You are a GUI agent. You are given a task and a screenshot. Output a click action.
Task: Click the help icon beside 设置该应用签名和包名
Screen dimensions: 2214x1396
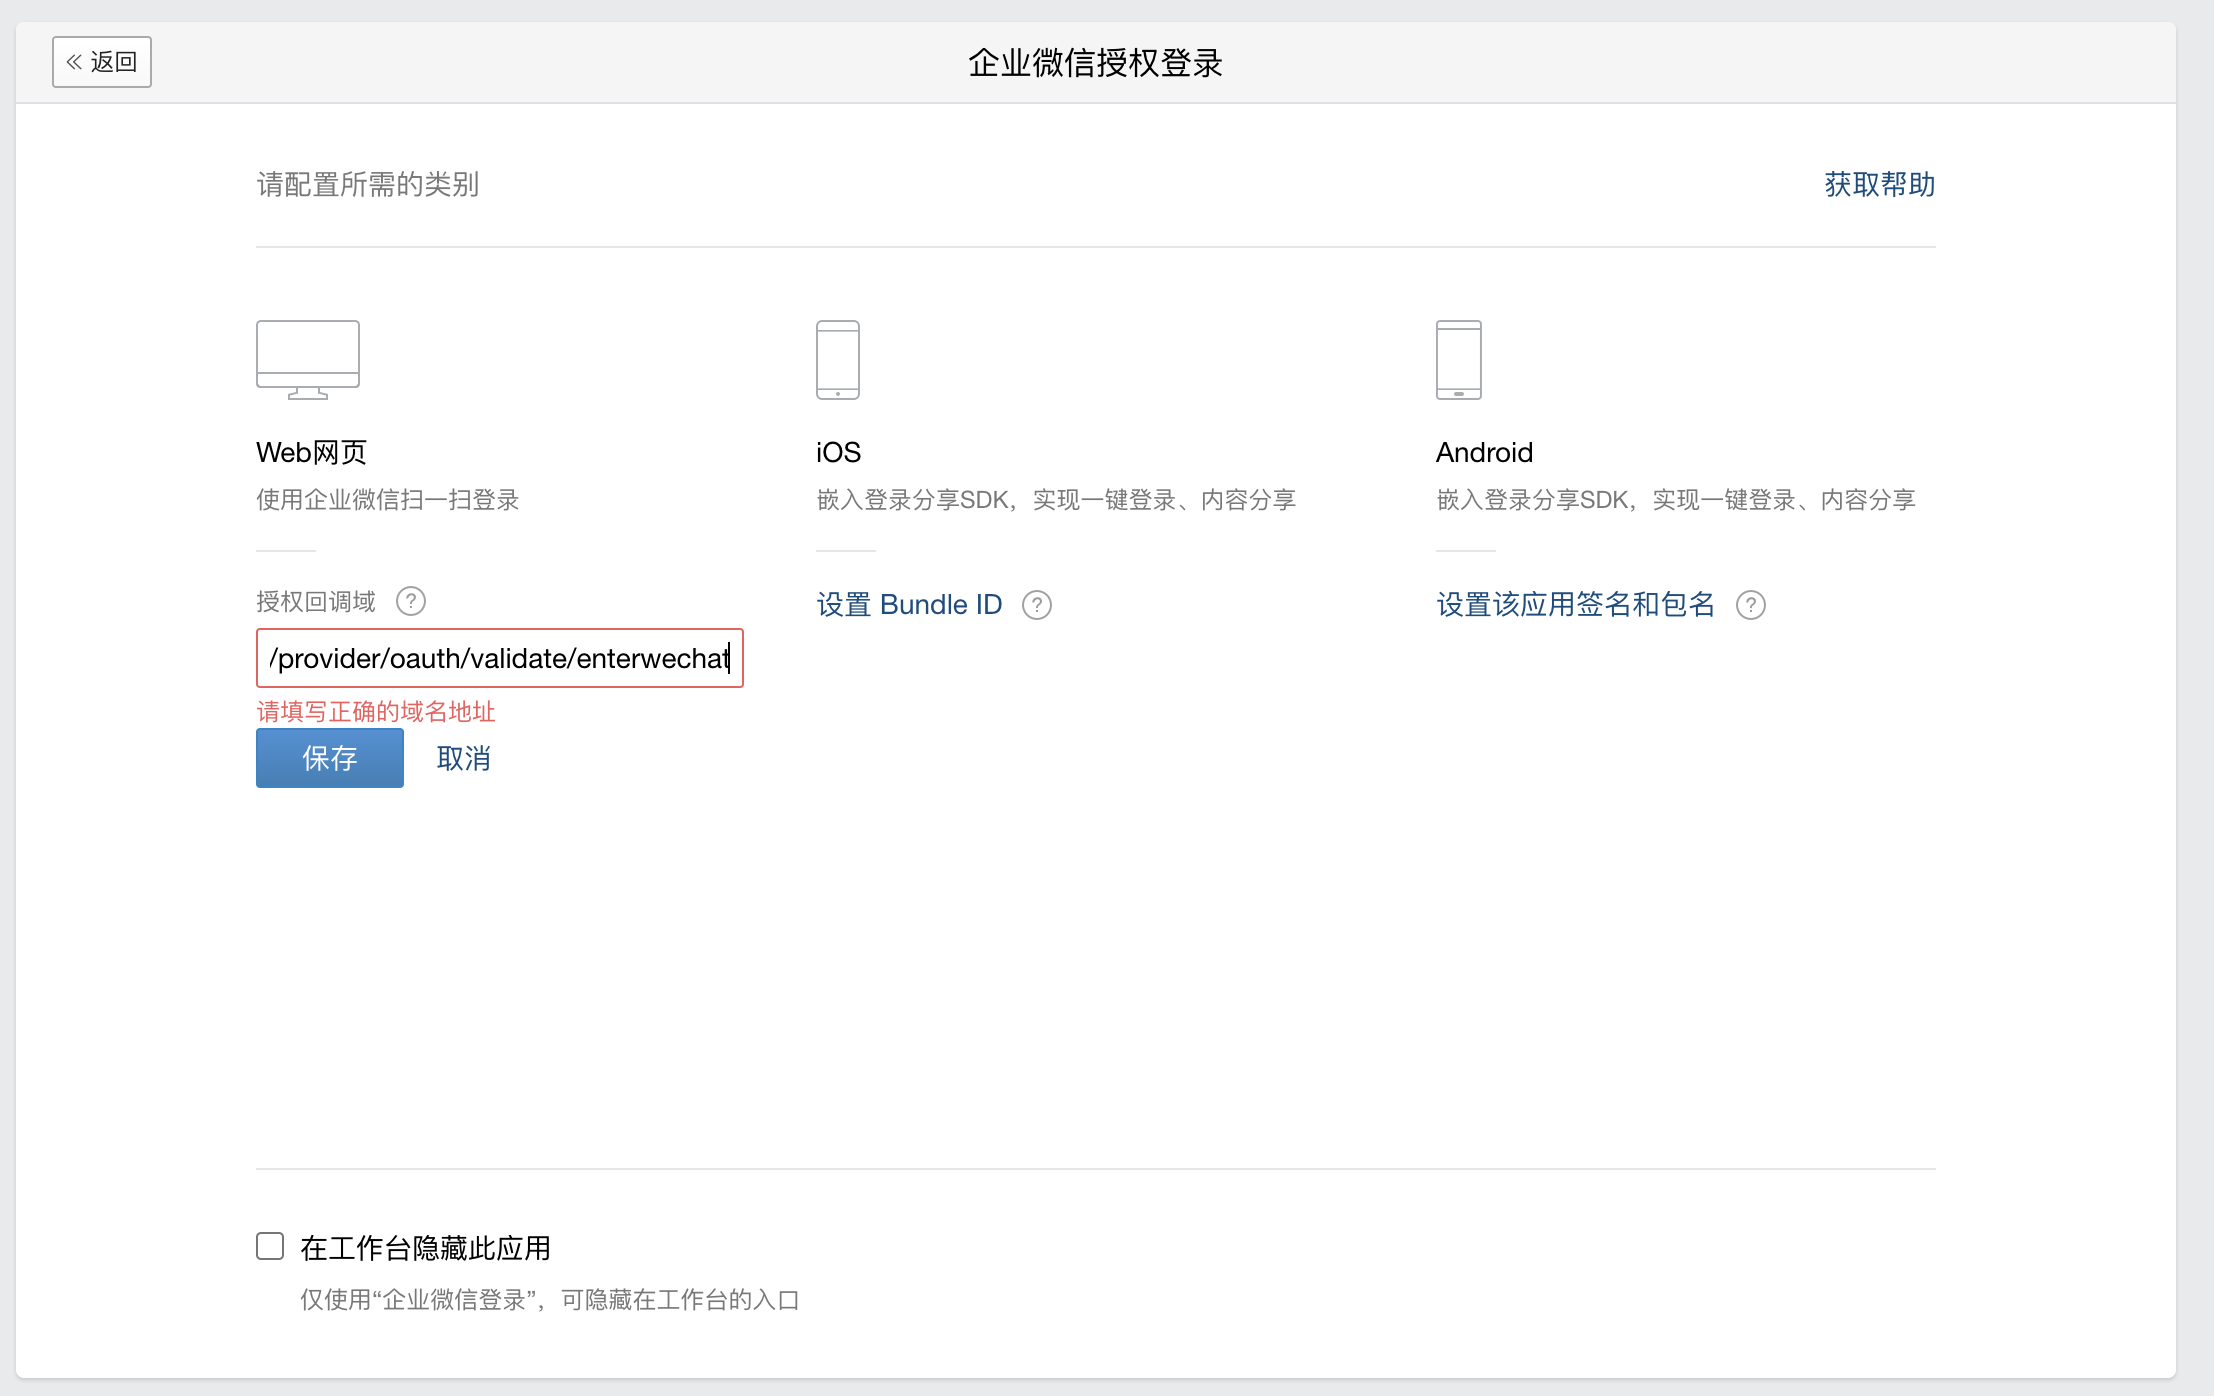point(1751,605)
